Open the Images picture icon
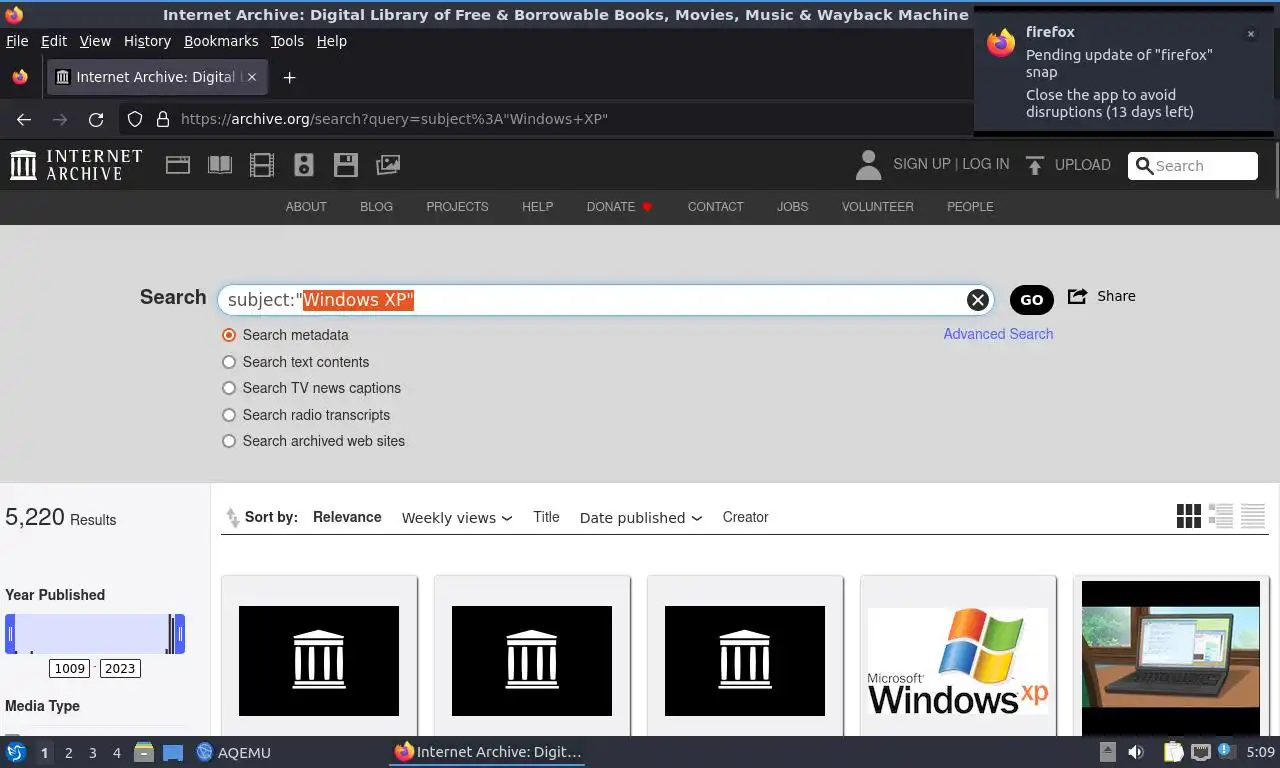 388,165
